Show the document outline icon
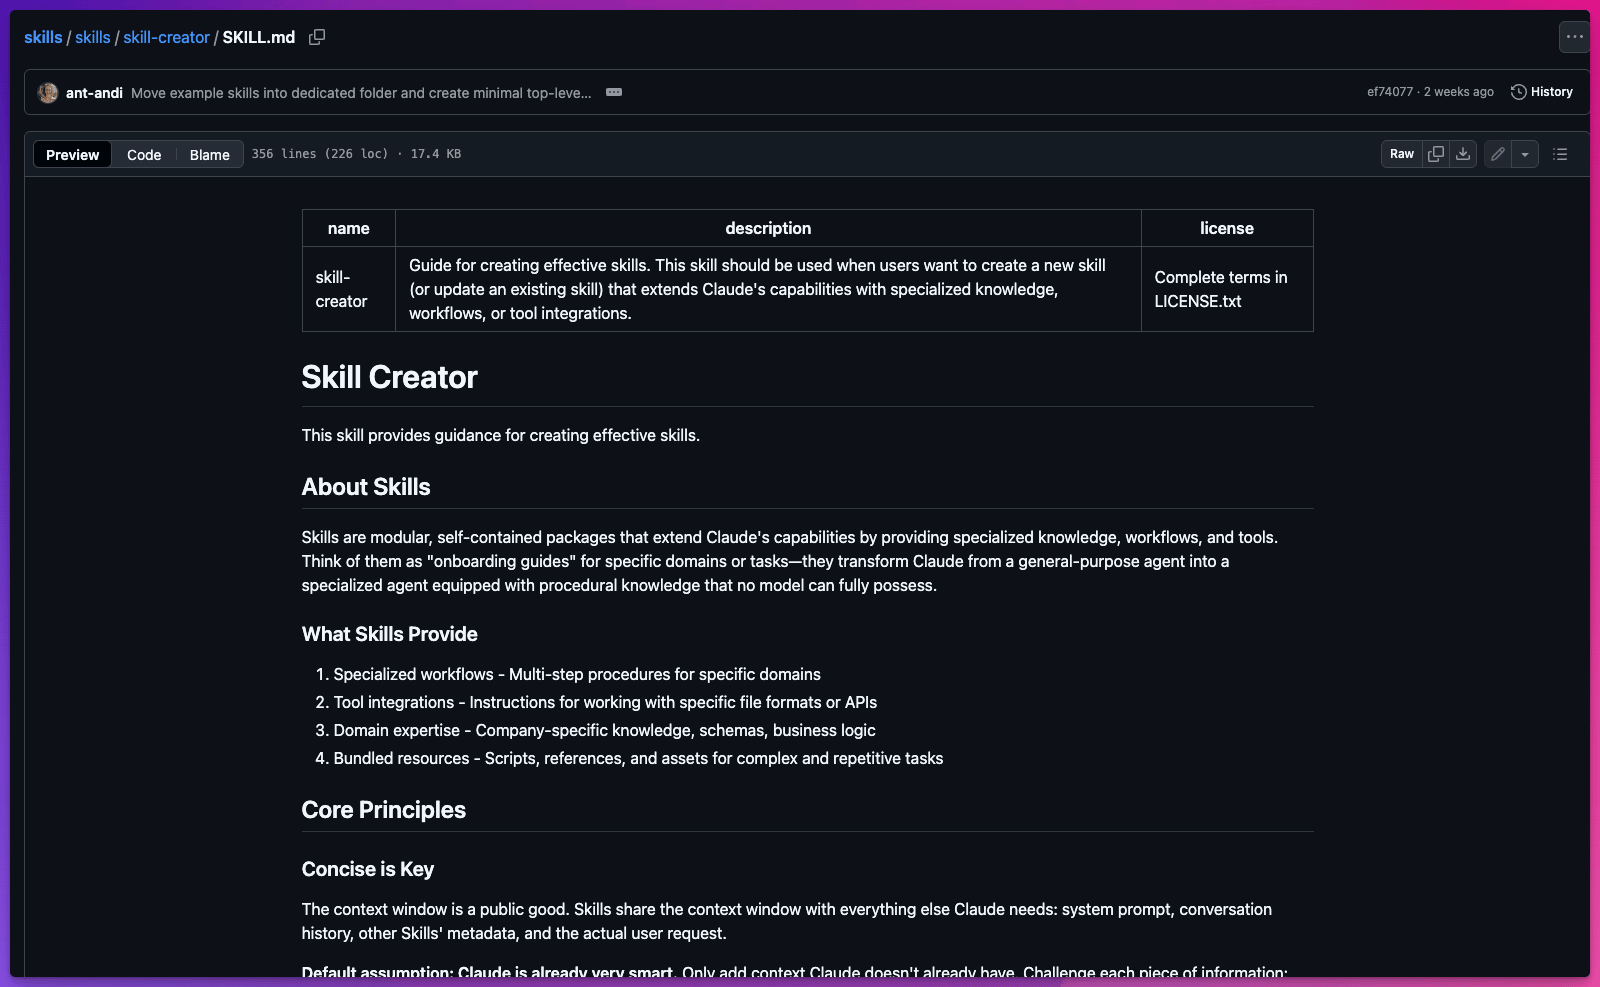1600x987 pixels. click(x=1560, y=154)
